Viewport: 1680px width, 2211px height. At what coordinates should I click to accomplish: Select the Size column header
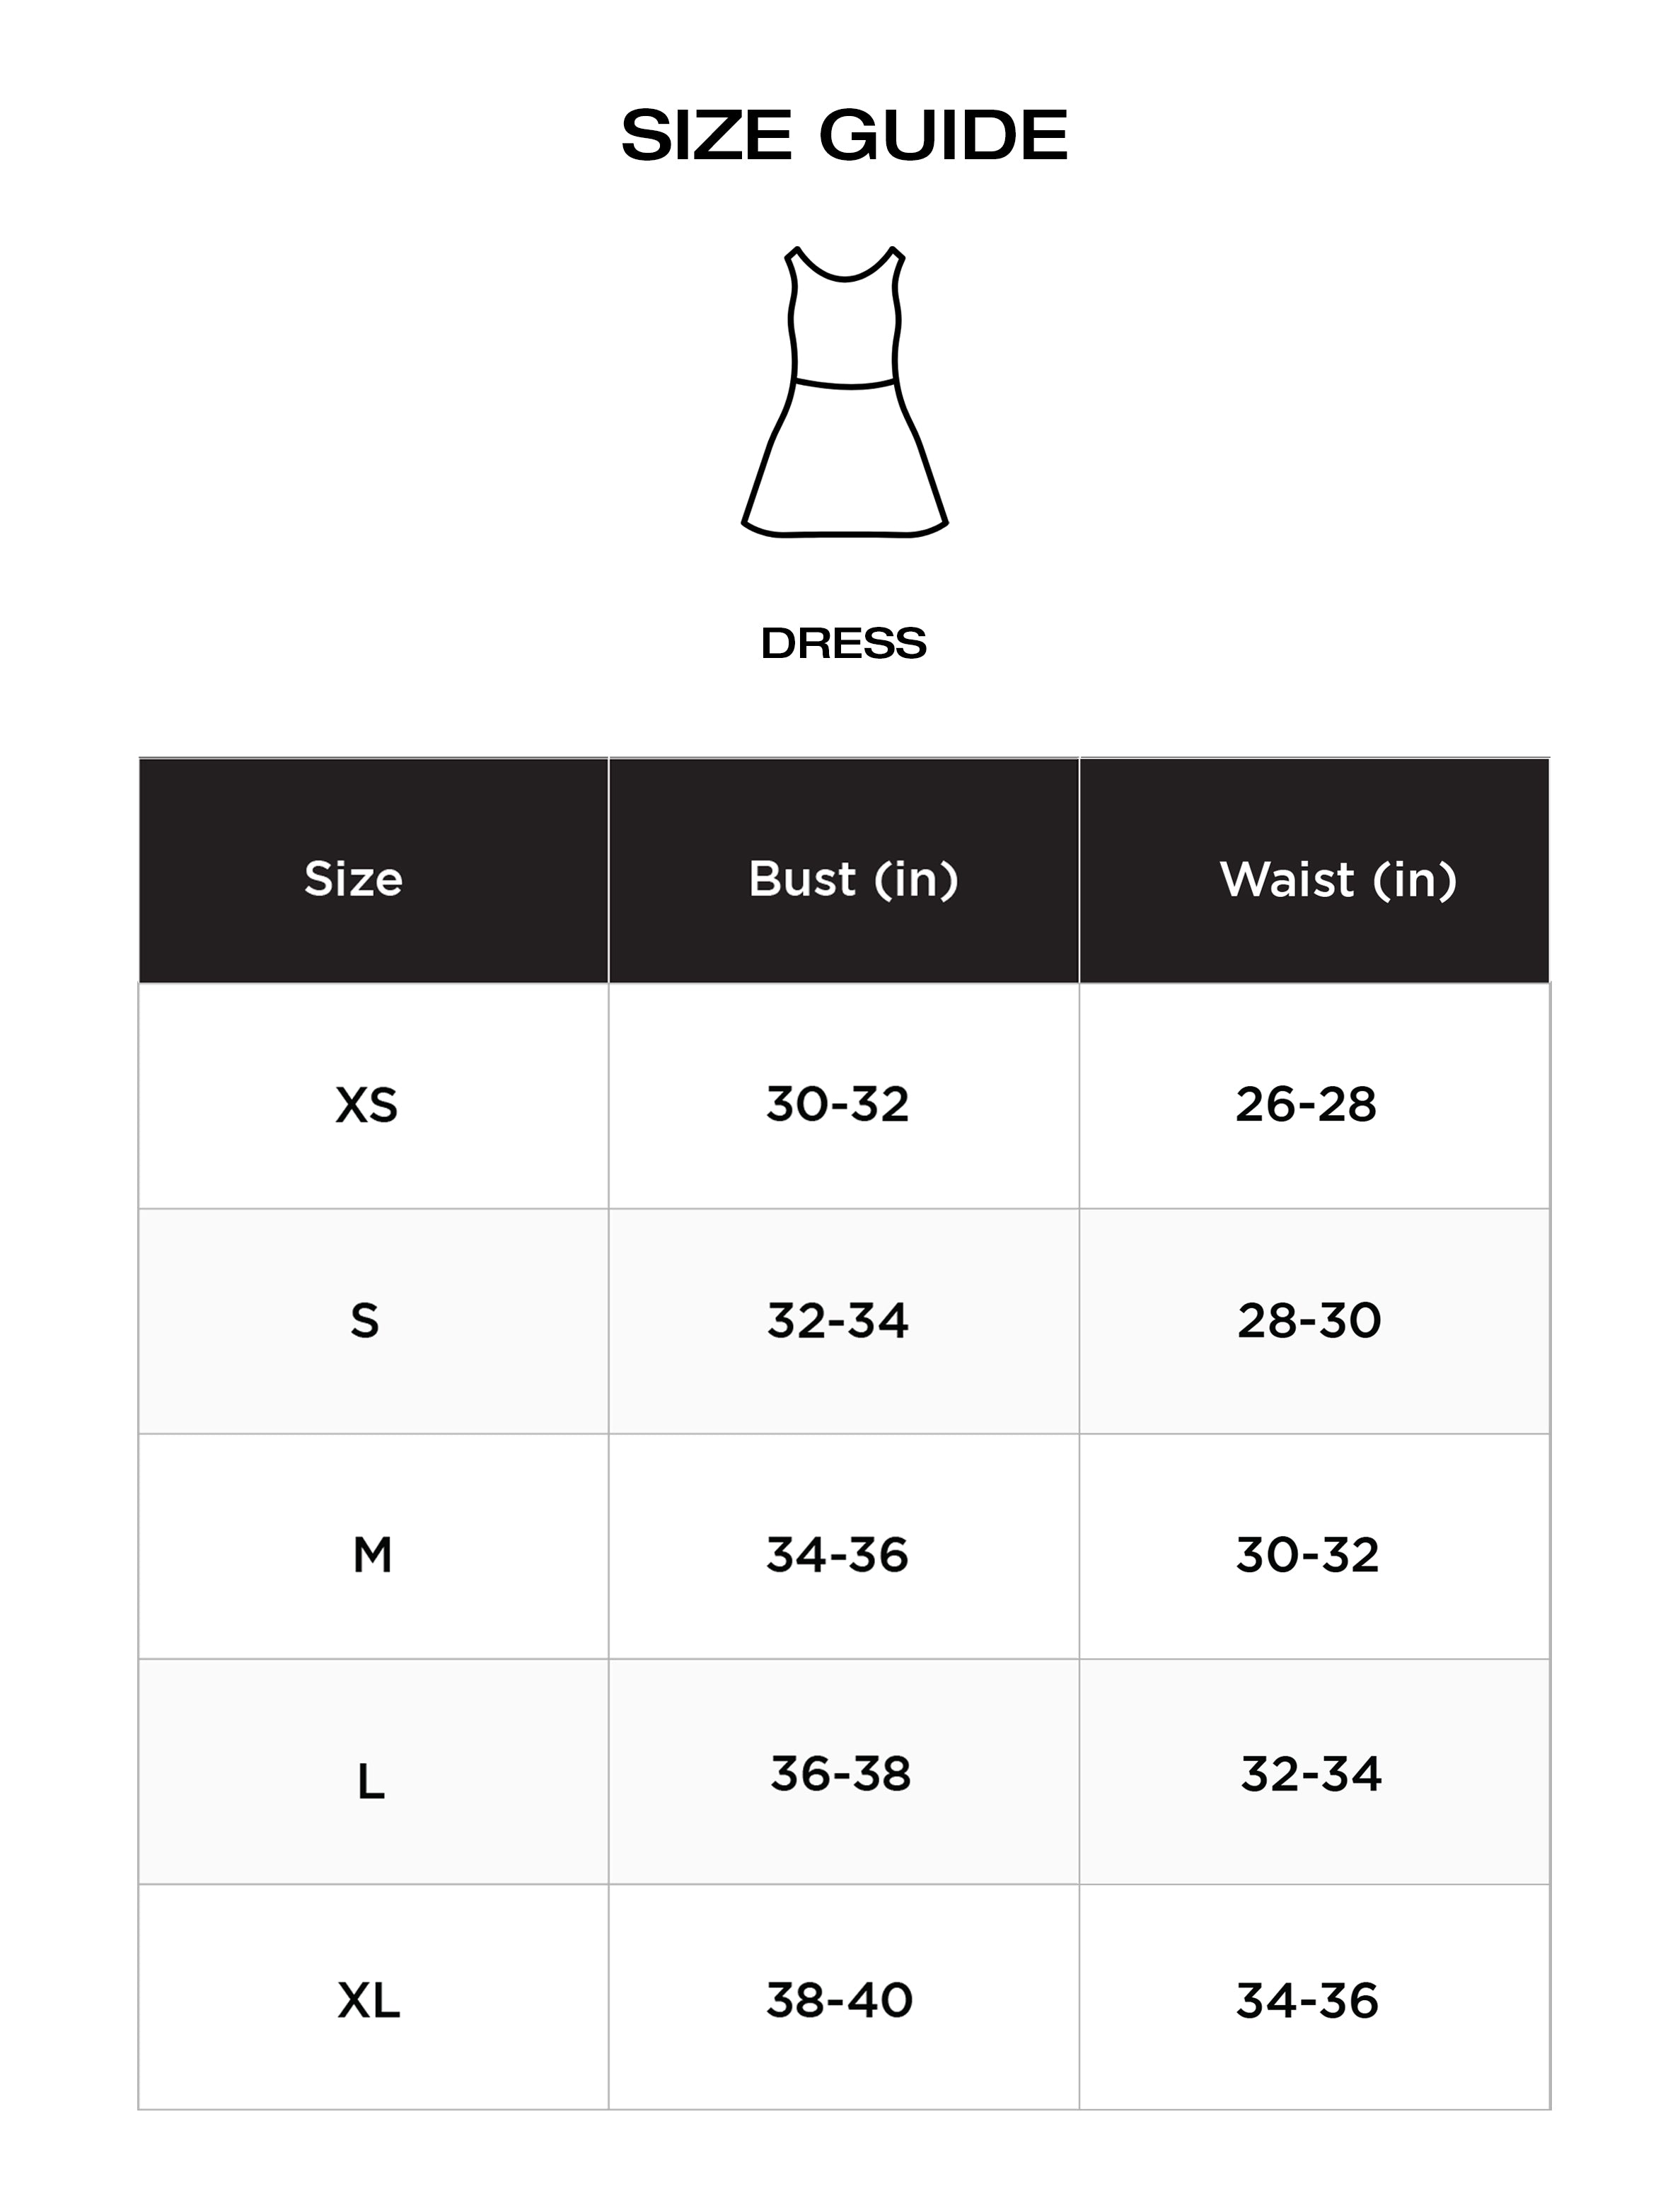pos(353,879)
